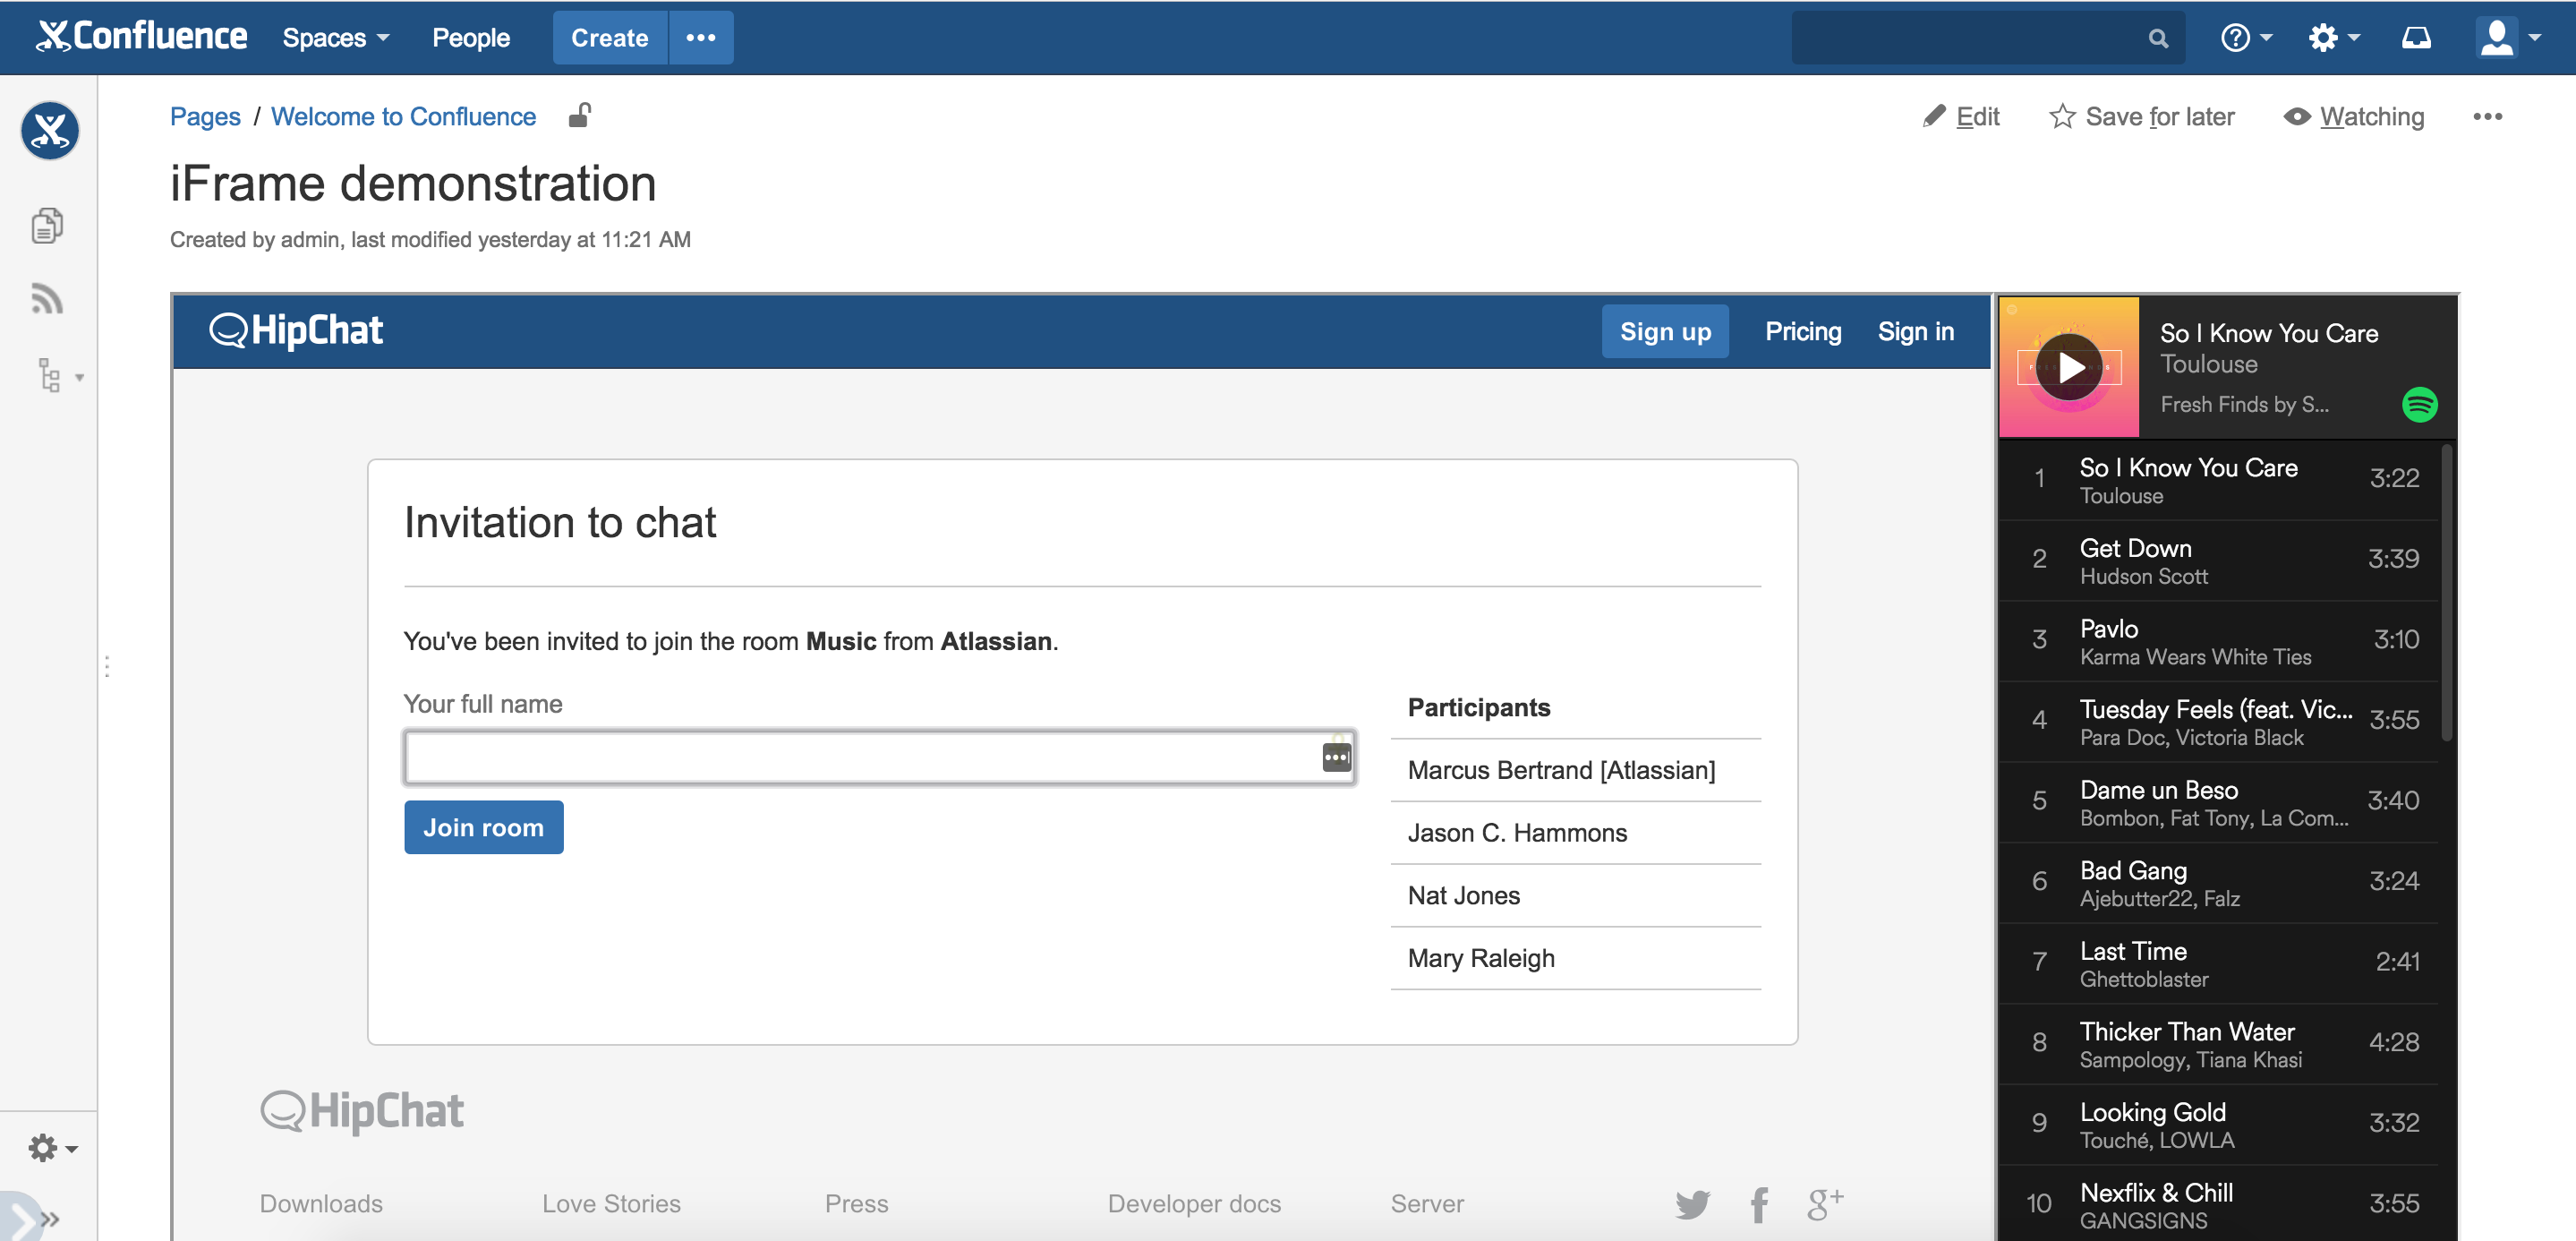Viewport: 2576px width, 1241px height.
Task: Click the Spotify logo icon
Action: point(2419,405)
